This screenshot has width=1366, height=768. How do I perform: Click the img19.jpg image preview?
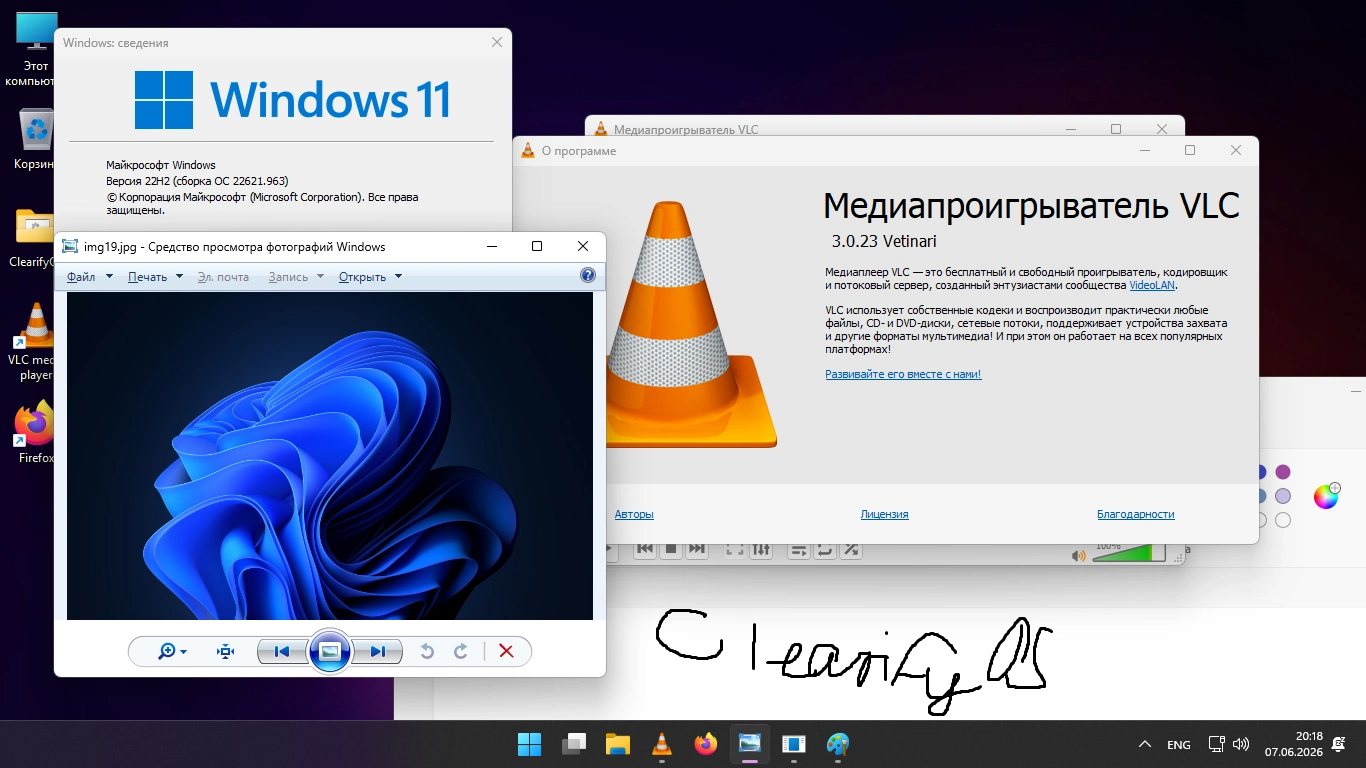(x=330, y=456)
